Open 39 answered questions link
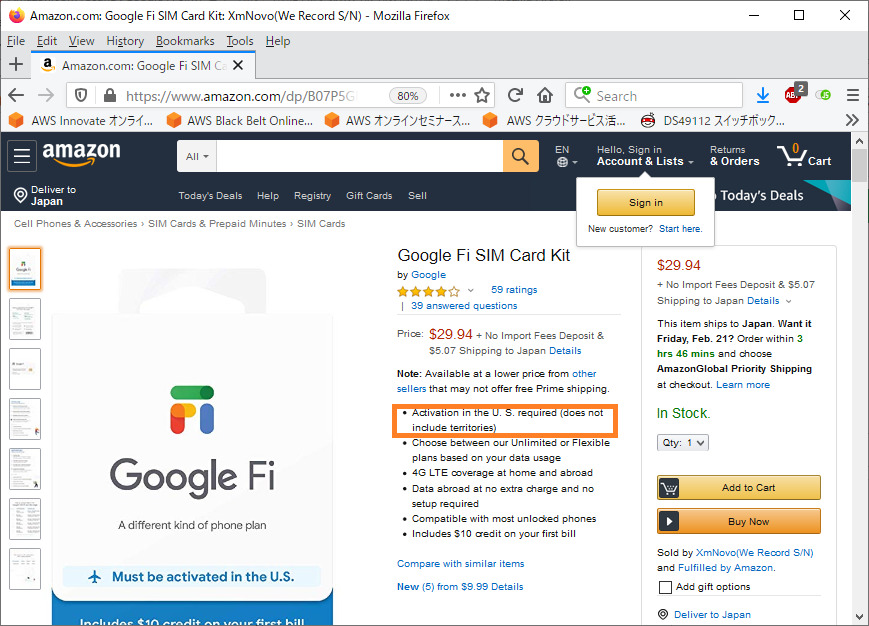Viewport: 869px width, 626px height. point(464,306)
